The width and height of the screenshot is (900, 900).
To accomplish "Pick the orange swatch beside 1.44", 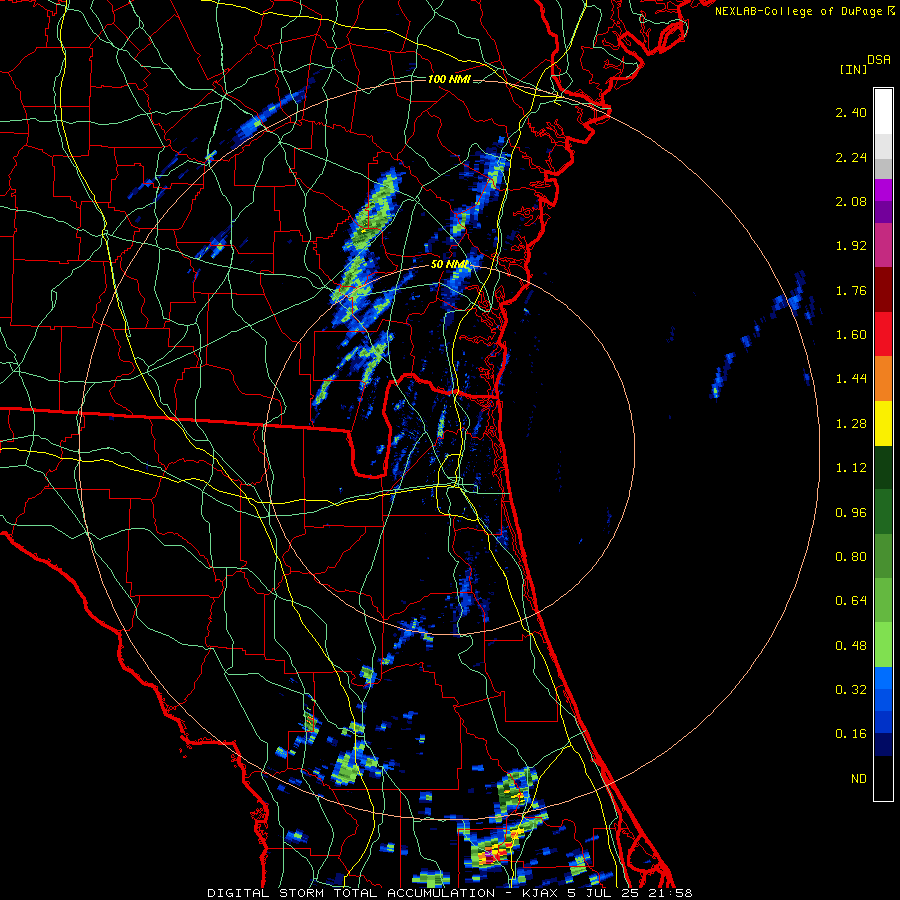I will 883,379.
